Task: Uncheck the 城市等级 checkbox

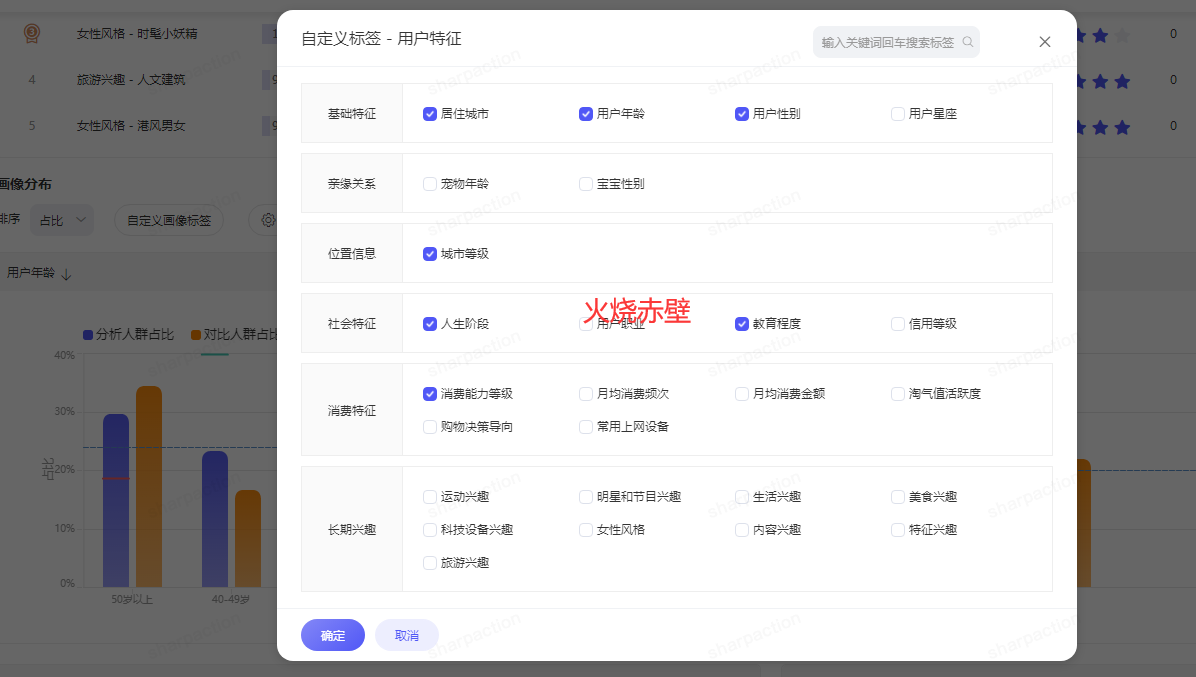Action: click(429, 254)
